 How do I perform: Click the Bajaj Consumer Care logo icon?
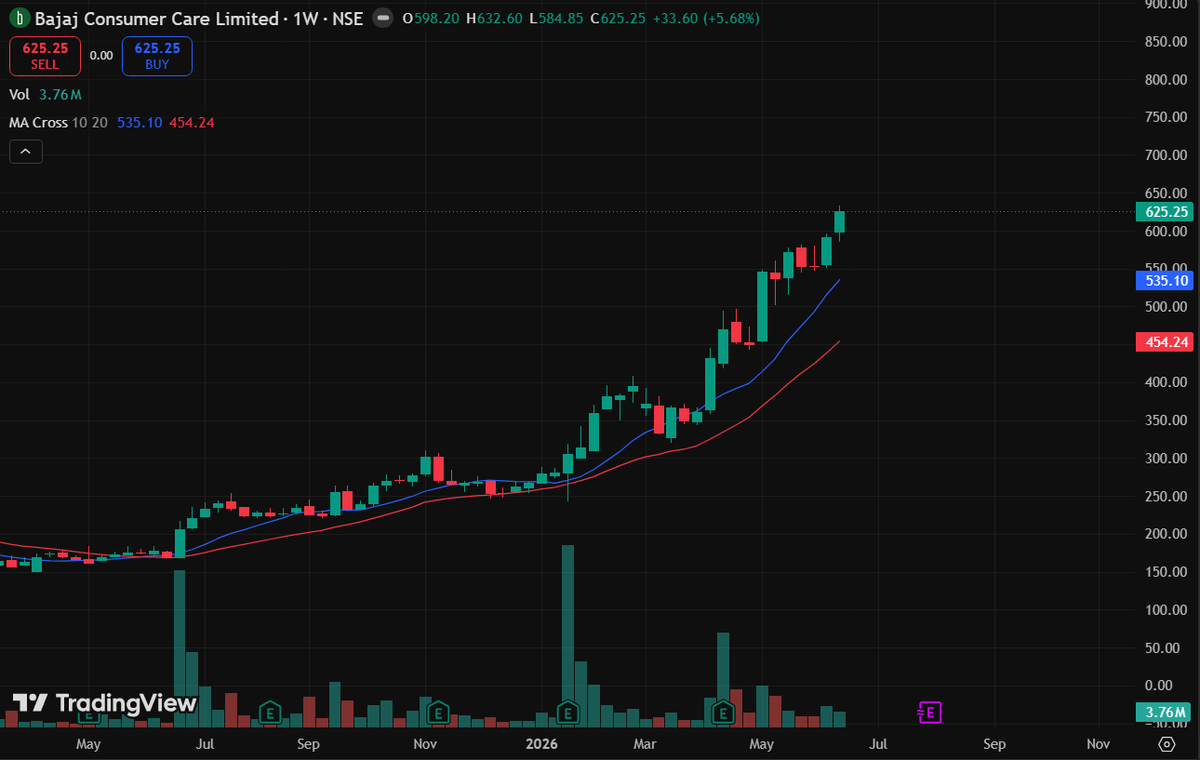coord(18,19)
